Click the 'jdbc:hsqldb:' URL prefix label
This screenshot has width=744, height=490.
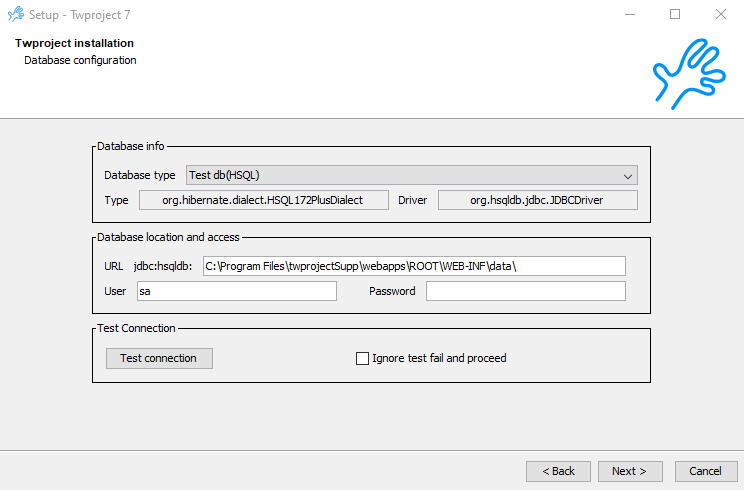pos(163,266)
